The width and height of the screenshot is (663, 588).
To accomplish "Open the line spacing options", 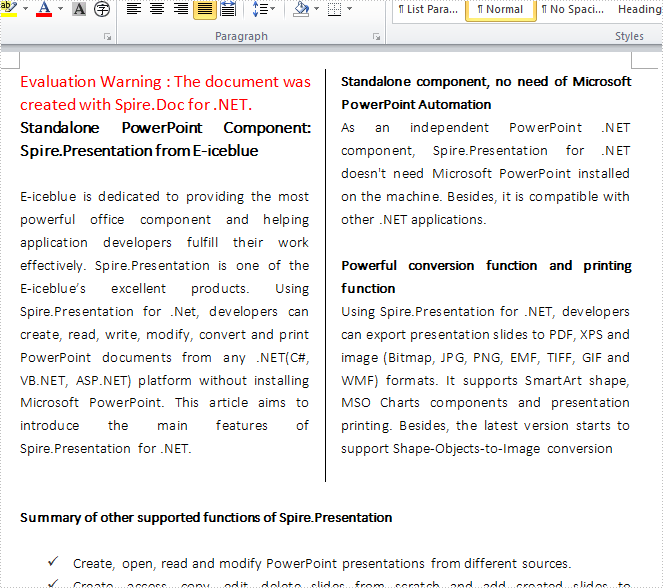I will [263, 9].
